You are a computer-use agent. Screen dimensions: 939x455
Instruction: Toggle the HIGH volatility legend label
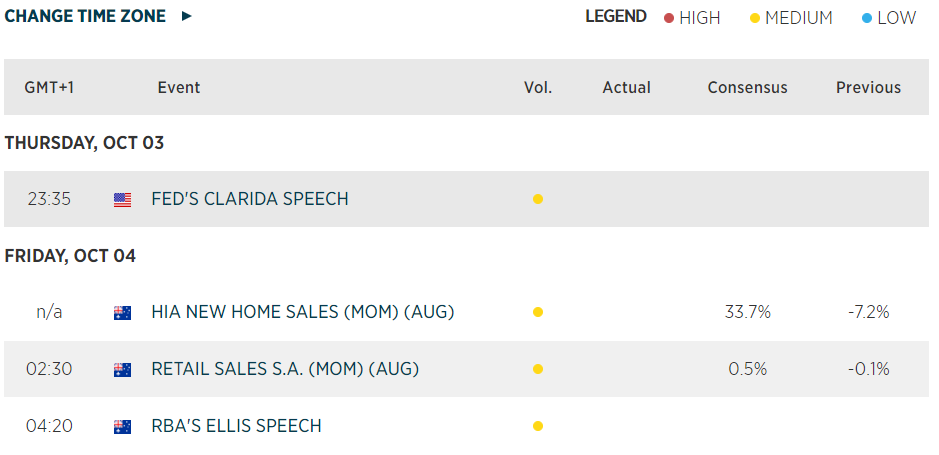[700, 18]
